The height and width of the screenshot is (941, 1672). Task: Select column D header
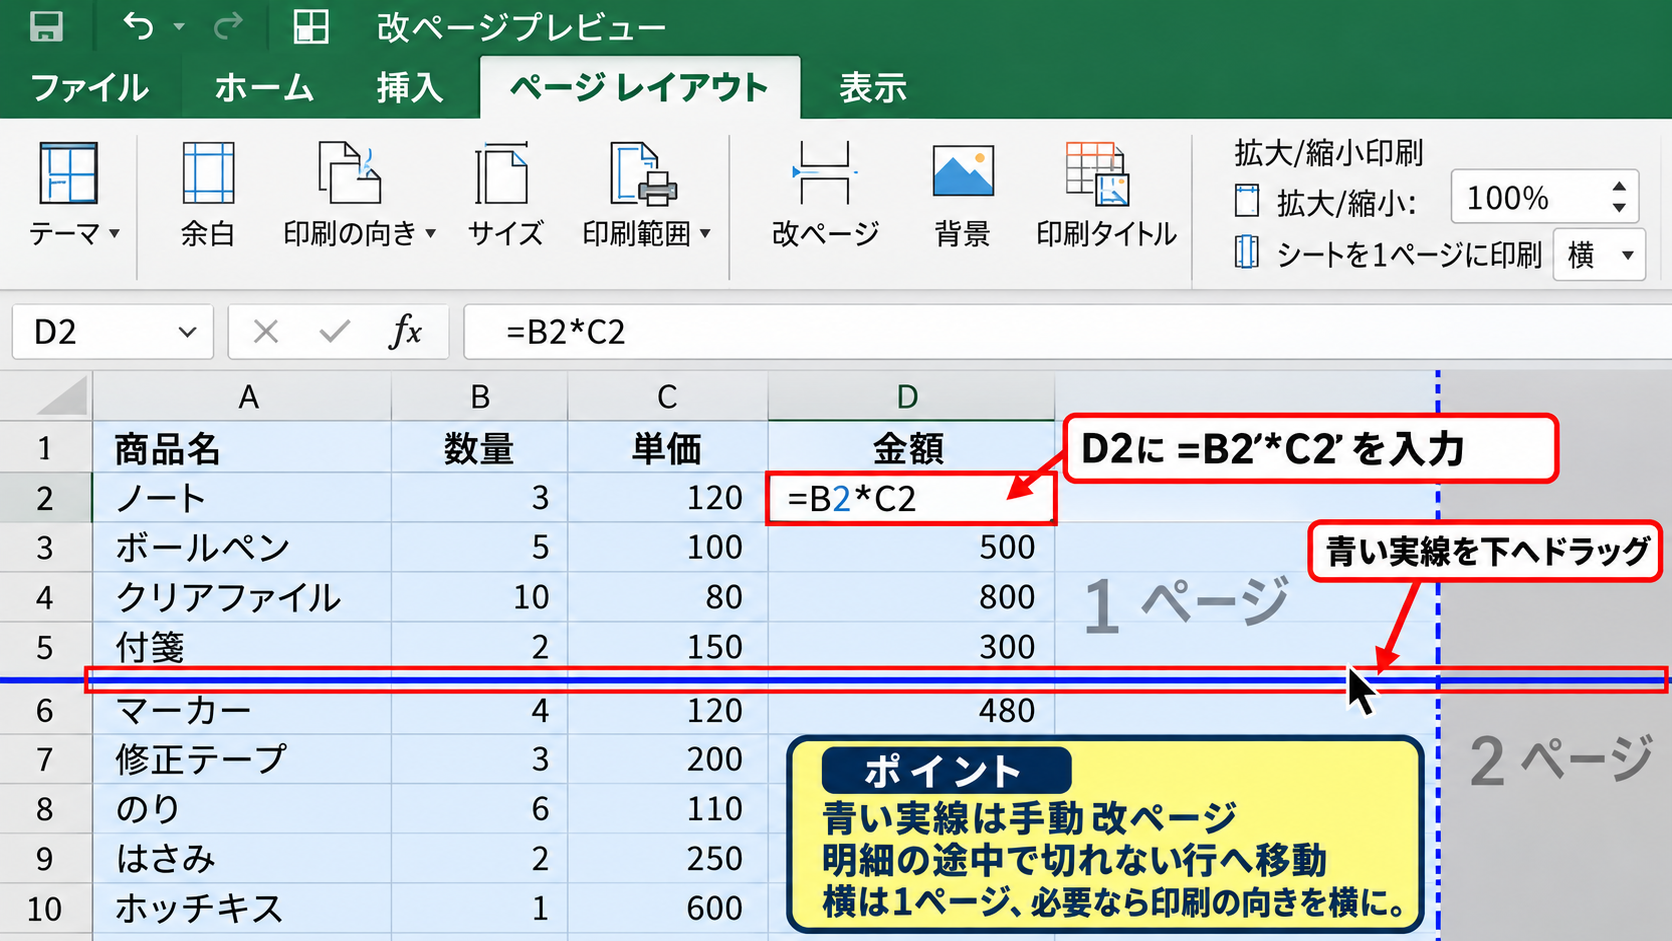coord(911,397)
